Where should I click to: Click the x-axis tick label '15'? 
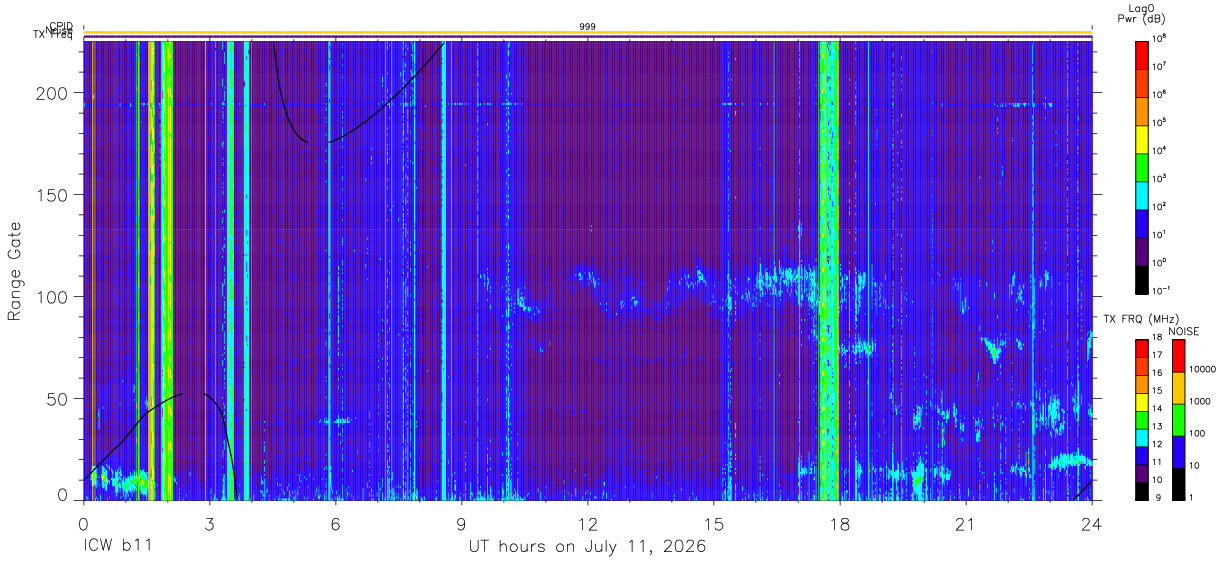[x=713, y=525]
